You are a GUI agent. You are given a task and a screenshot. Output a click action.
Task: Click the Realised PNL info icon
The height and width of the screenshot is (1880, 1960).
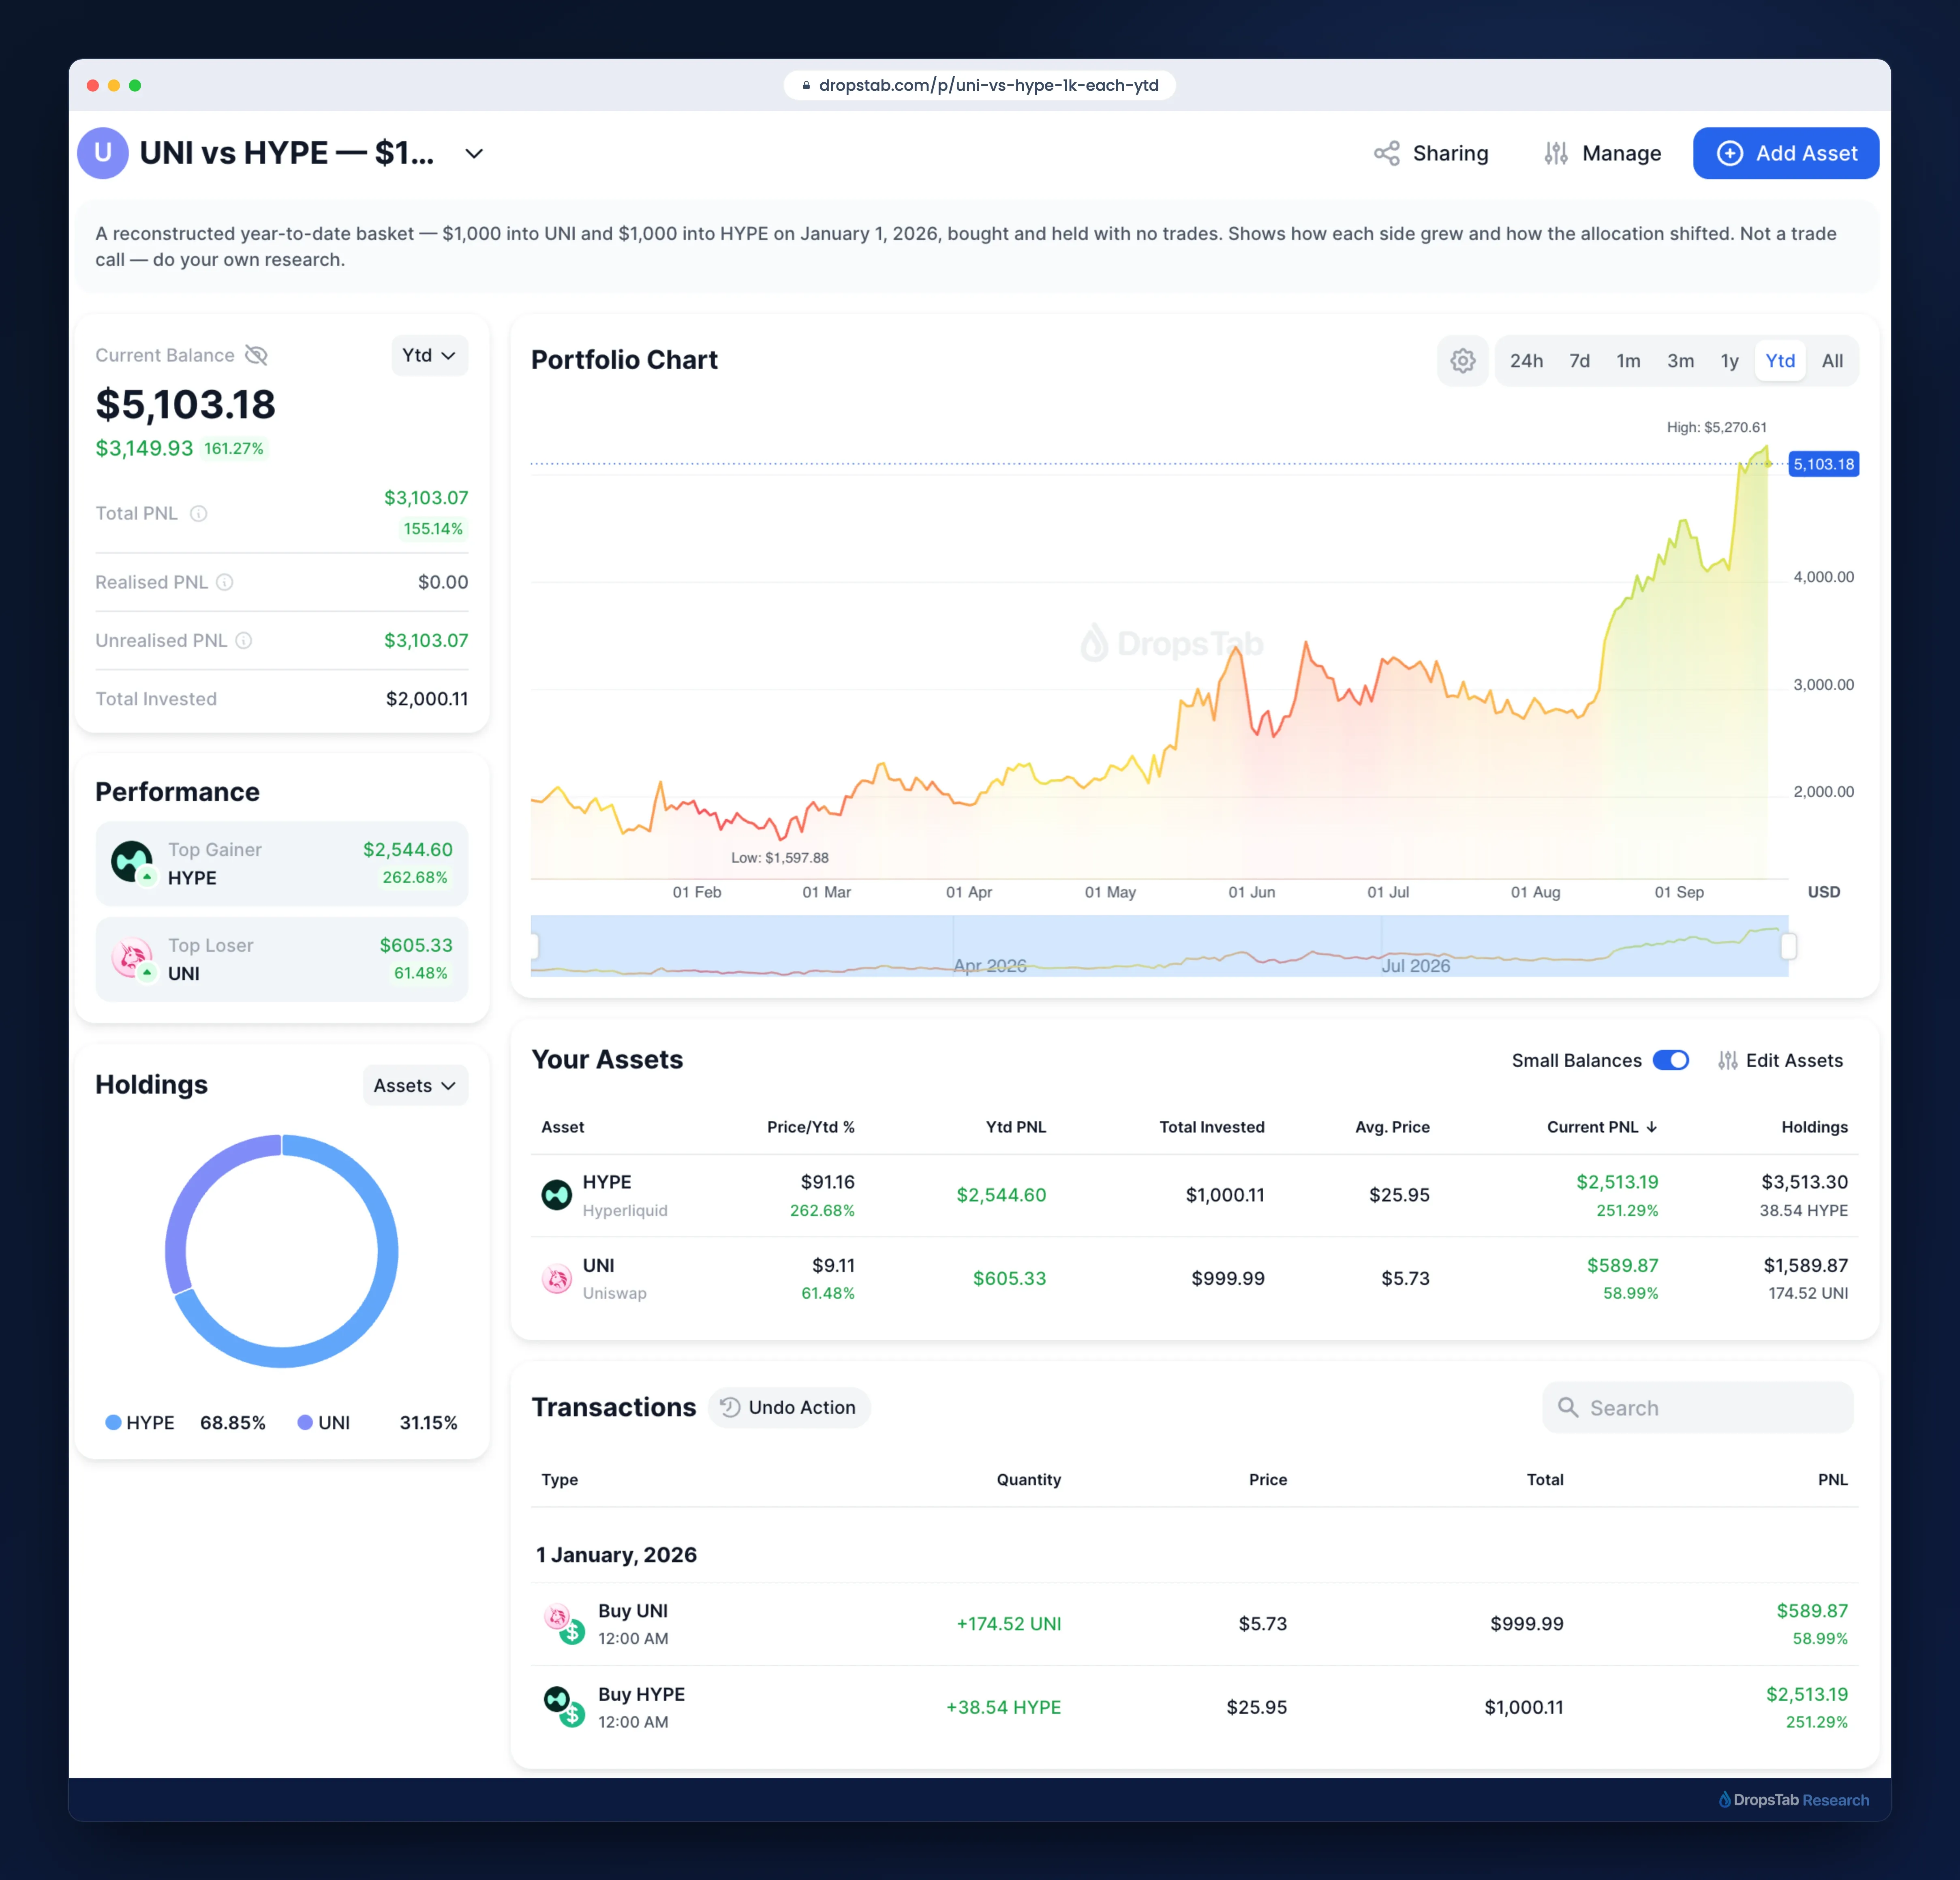pyautogui.click(x=225, y=582)
